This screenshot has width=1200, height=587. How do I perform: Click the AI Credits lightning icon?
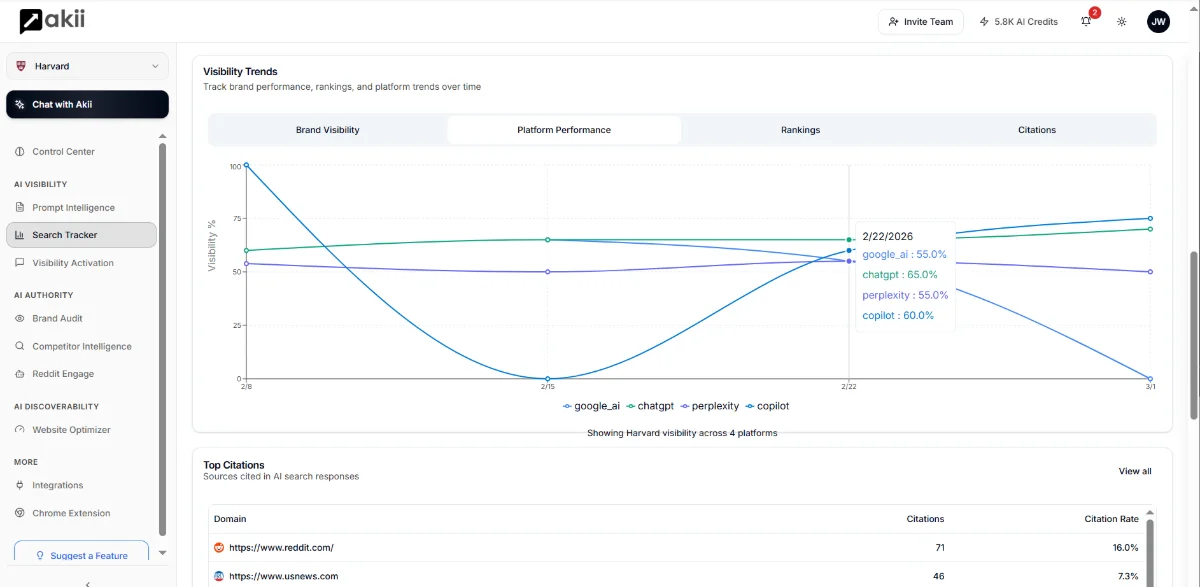tap(984, 21)
